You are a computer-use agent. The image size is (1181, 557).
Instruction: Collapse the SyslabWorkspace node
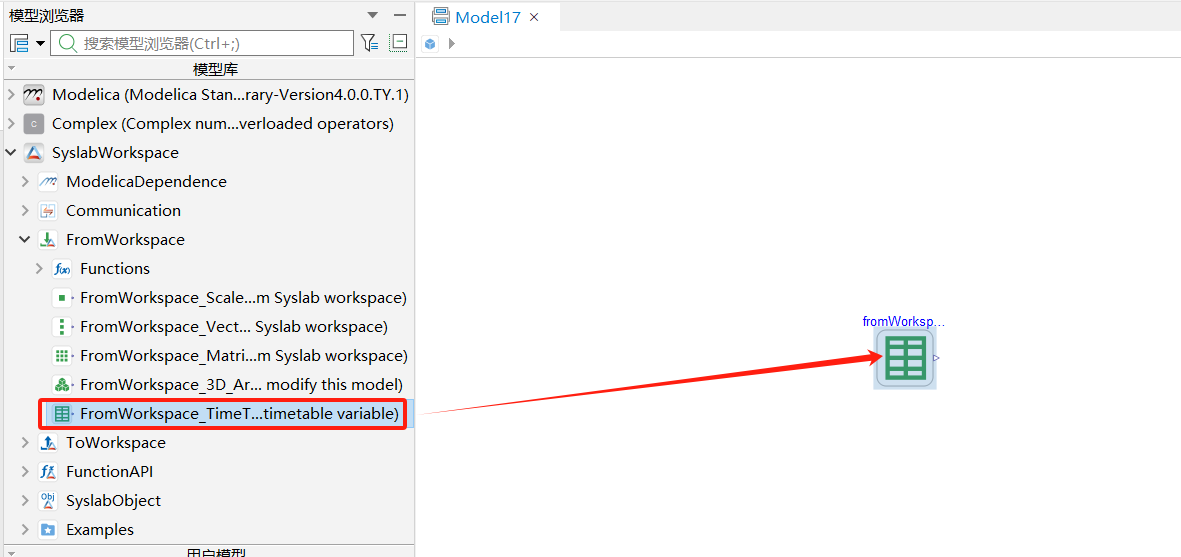[11, 153]
